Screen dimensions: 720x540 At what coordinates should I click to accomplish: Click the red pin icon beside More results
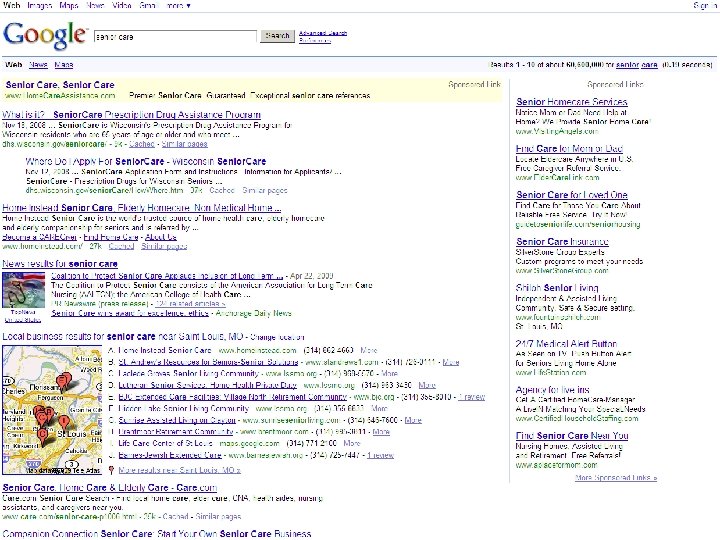[111, 470]
